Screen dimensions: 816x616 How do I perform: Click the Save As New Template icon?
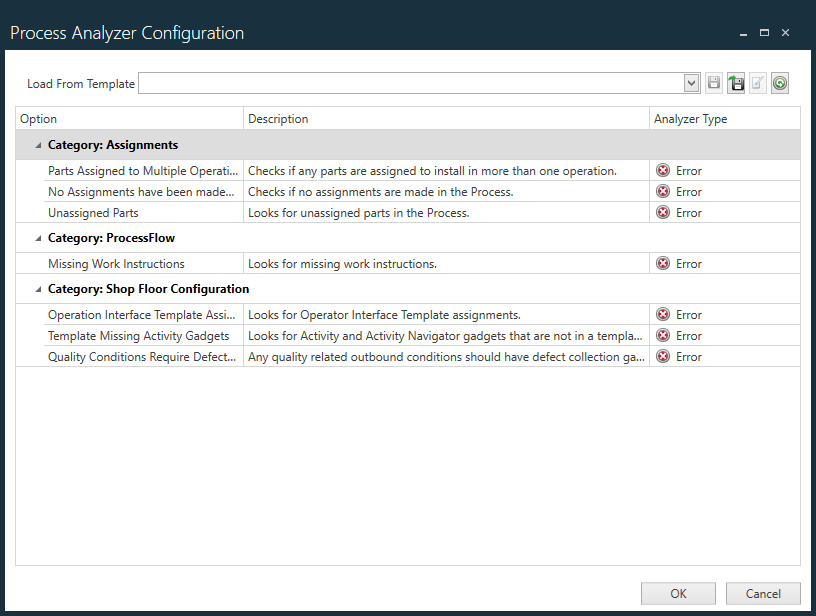click(x=736, y=83)
